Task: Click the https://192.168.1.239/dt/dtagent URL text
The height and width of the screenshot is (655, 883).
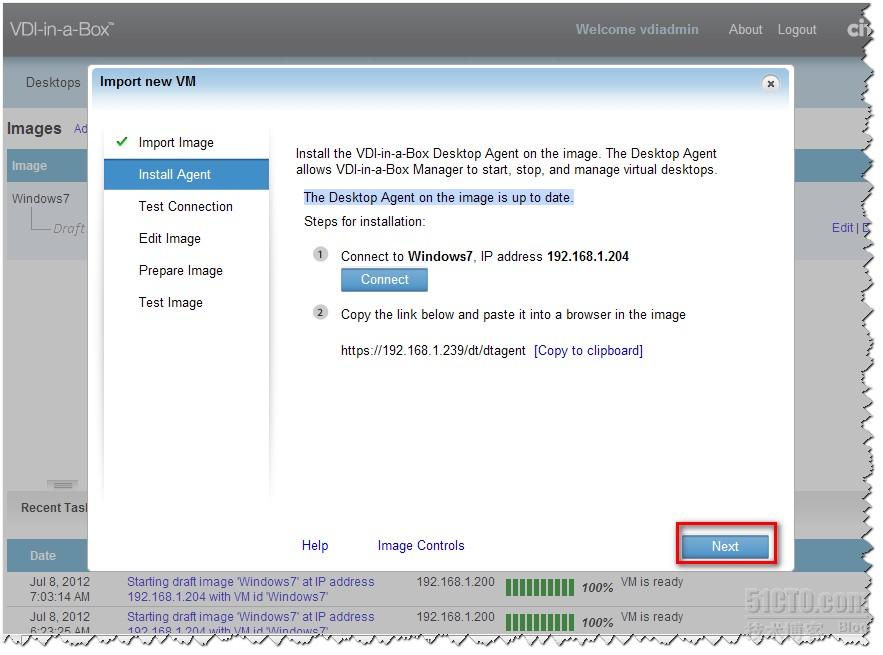Action: point(433,350)
